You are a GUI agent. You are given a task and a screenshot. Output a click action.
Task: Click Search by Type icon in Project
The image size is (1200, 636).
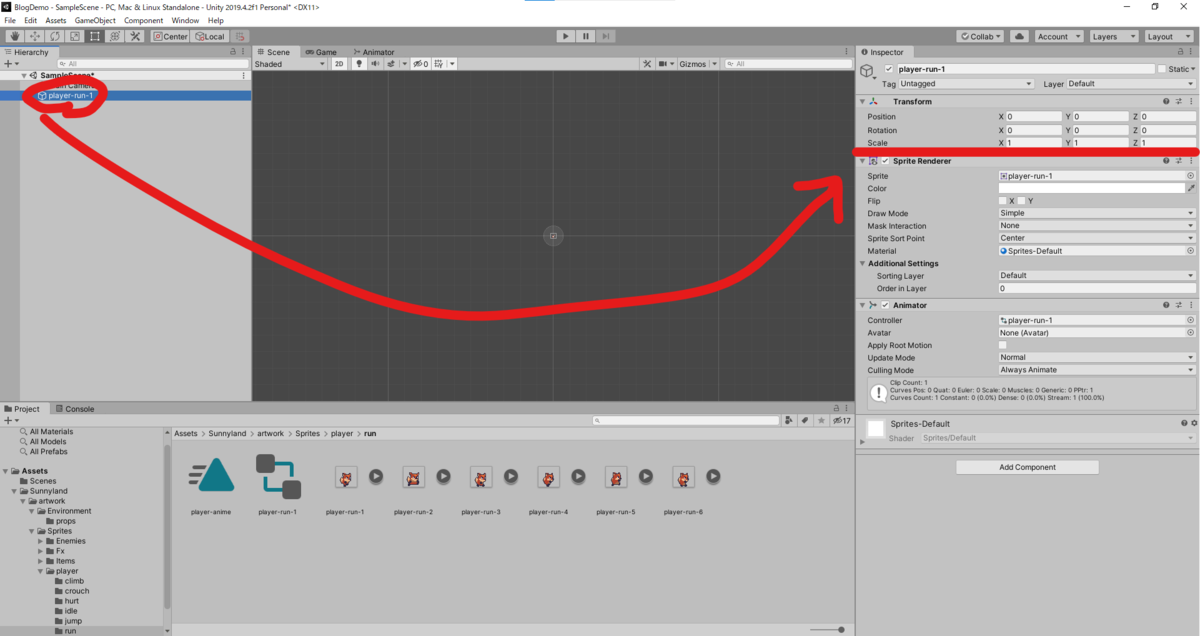pos(789,421)
